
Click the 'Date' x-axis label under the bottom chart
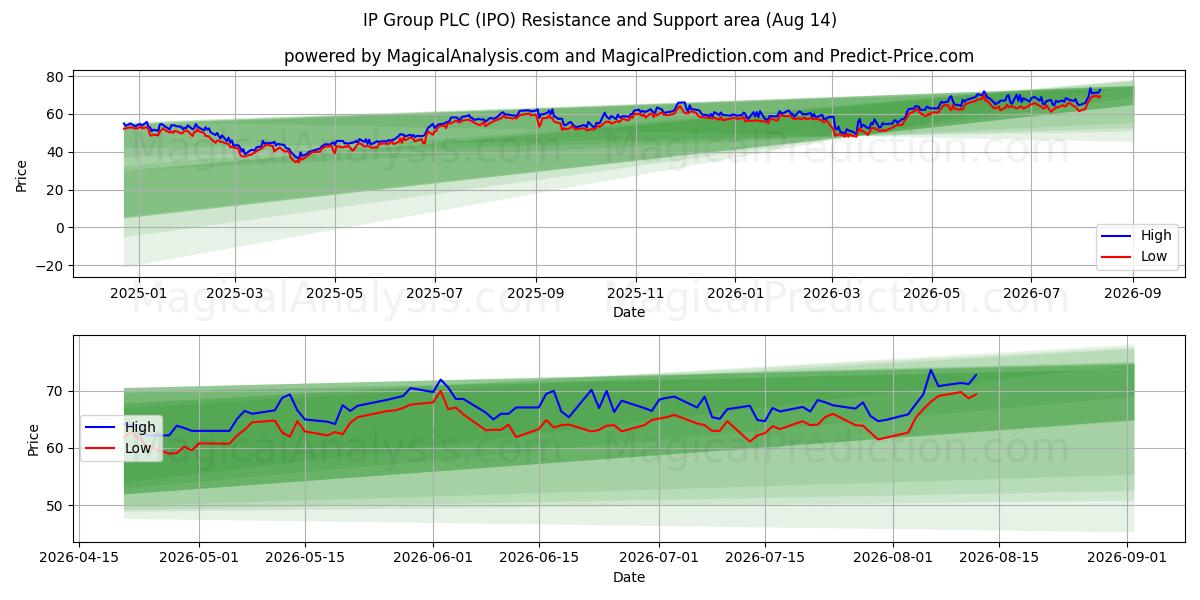point(629,578)
